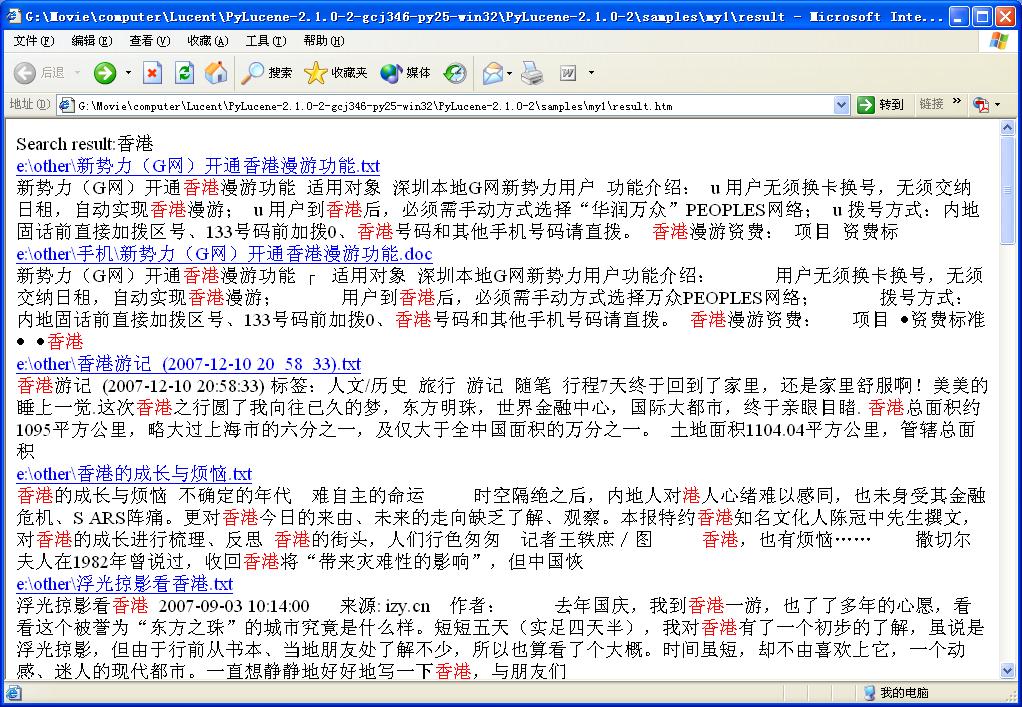Click the Print icon in toolbar

point(532,73)
